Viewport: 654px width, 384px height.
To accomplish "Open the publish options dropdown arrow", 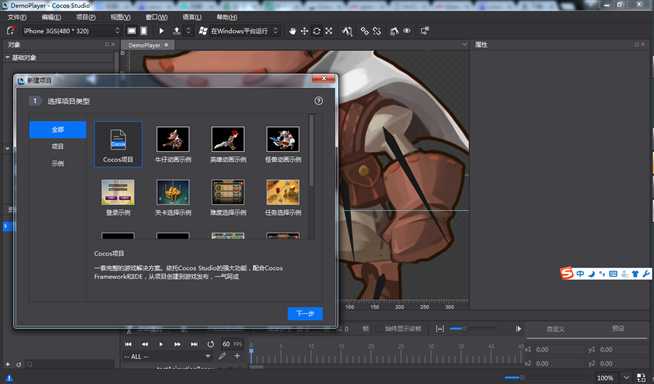I will click(188, 31).
